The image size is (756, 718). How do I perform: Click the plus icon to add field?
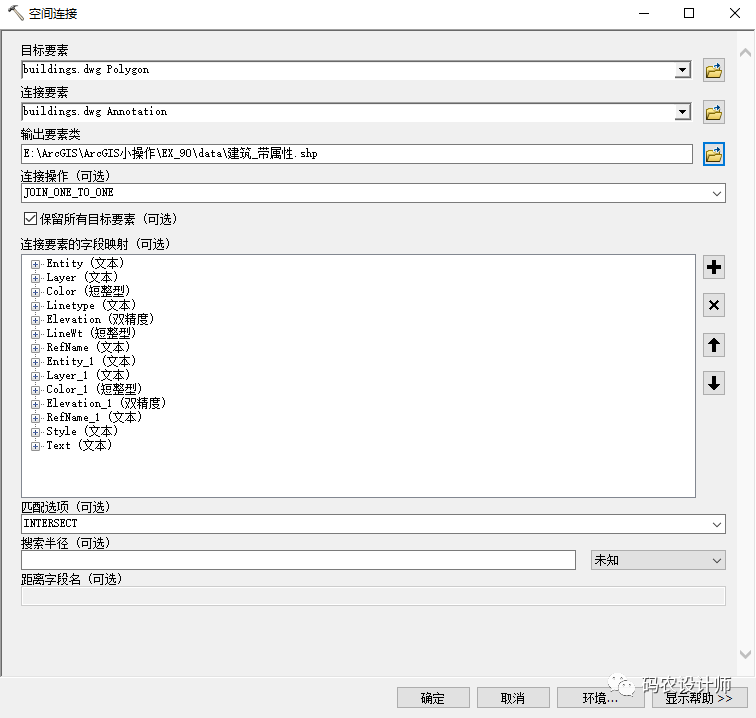pos(714,267)
